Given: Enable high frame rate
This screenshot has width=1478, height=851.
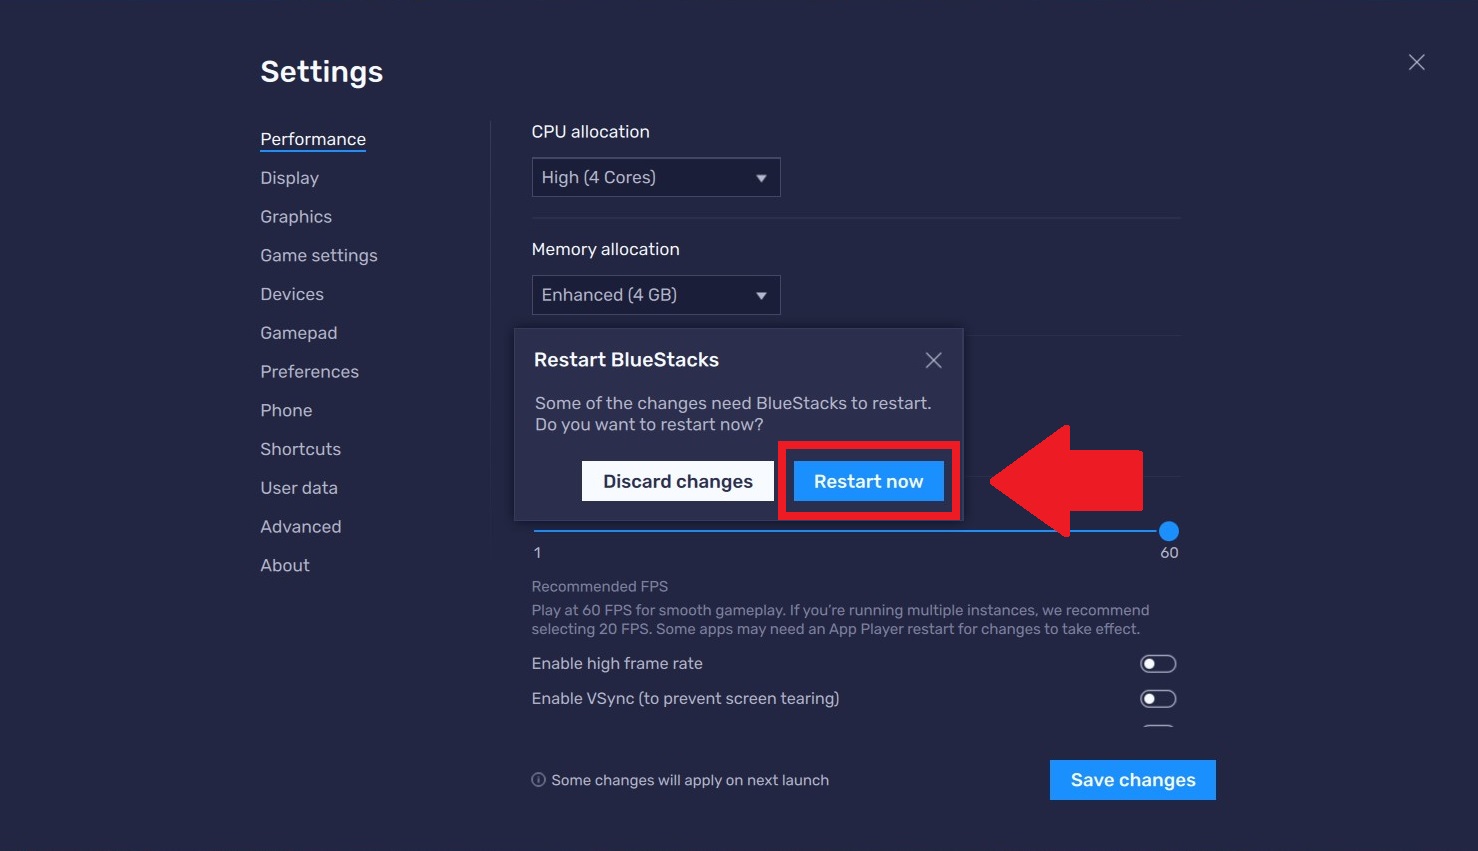Looking at the screenshot, I should pos(1157,663).
